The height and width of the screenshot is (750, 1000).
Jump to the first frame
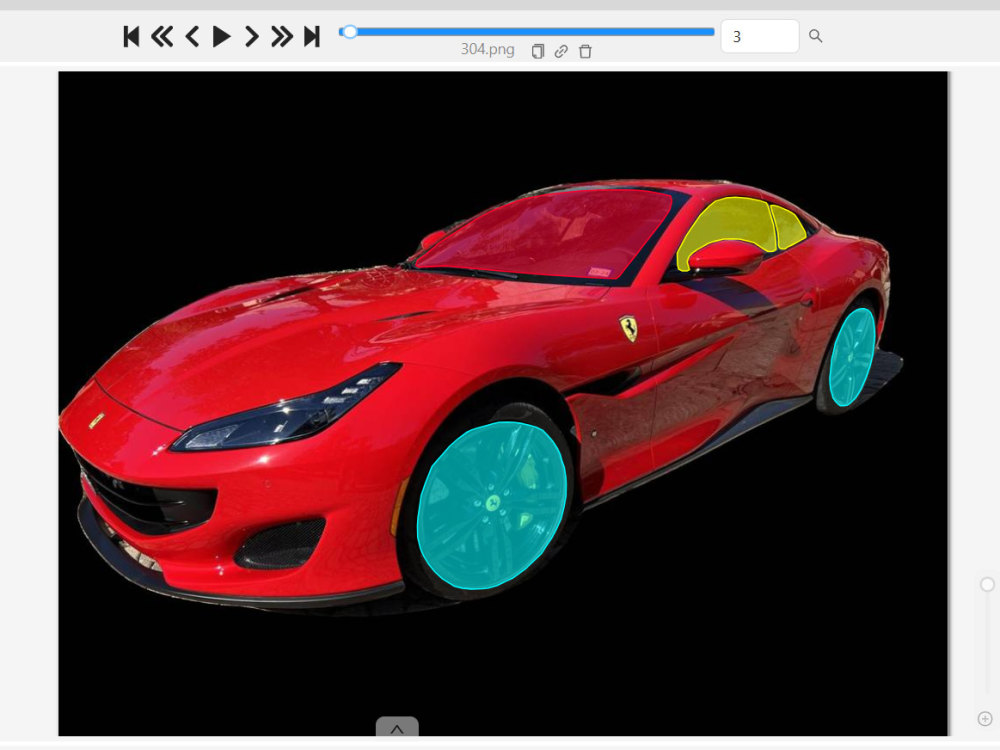click(131, 36)
